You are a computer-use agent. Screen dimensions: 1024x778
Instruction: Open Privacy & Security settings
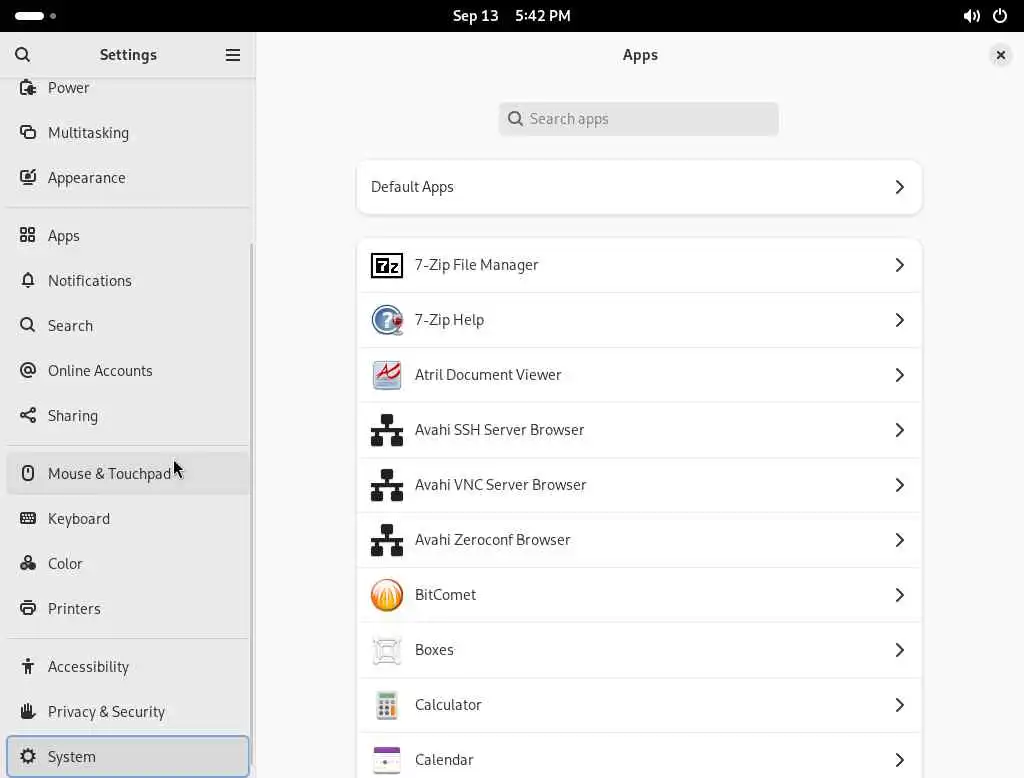pos(106,712)
